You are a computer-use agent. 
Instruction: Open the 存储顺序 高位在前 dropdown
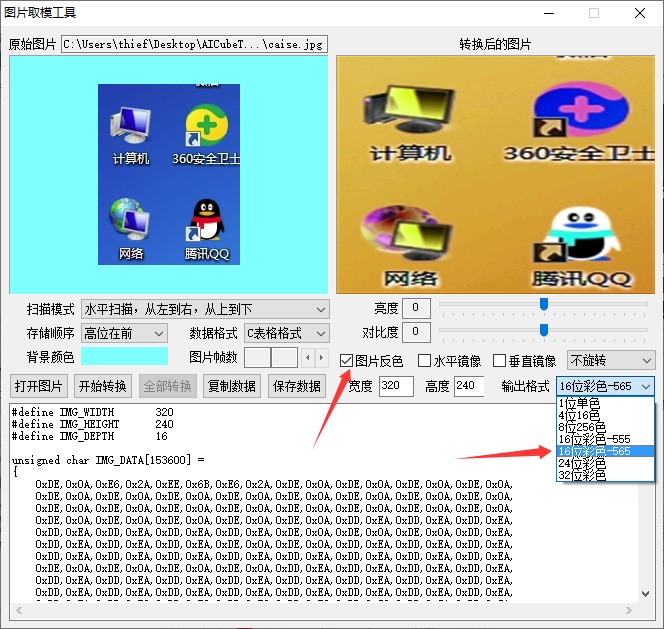124,333
